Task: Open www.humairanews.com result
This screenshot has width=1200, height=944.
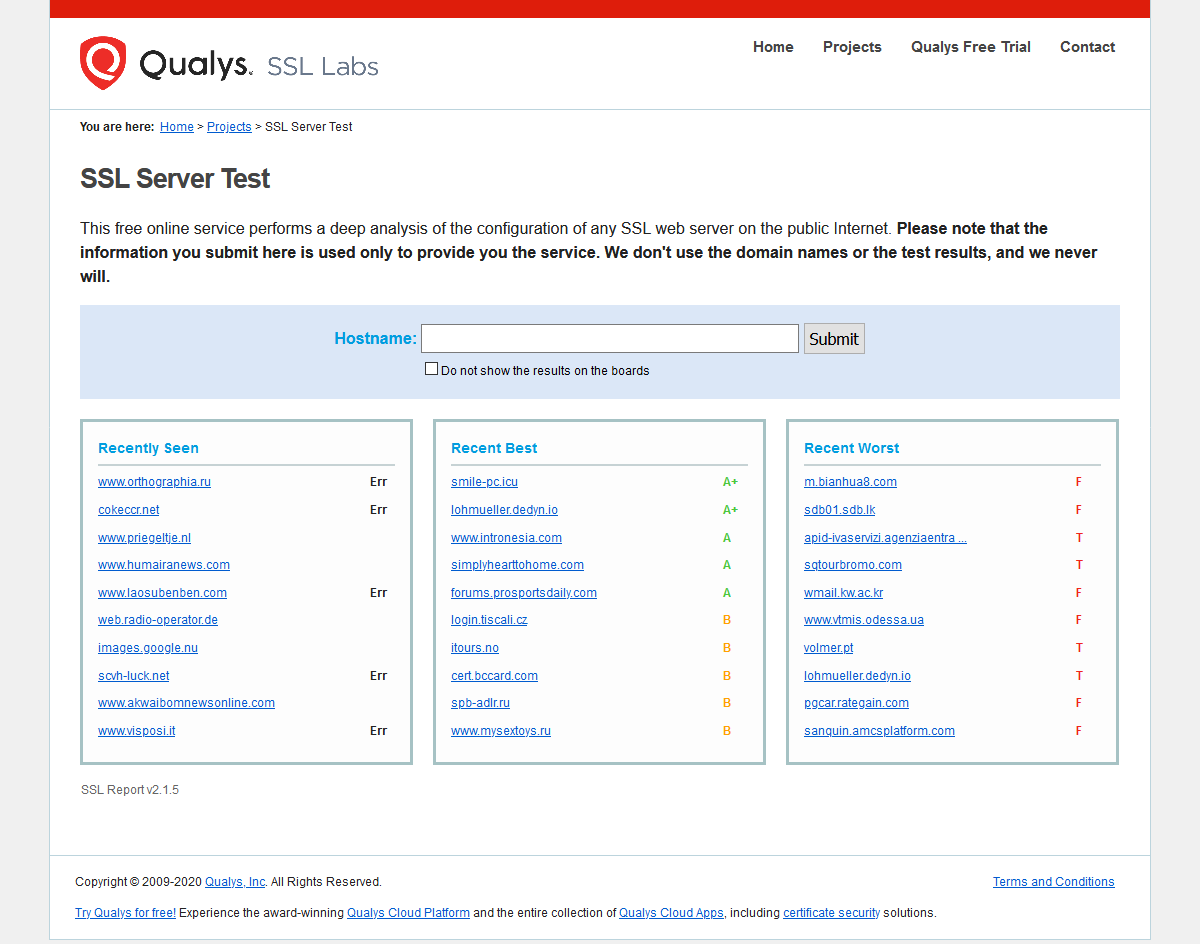Action: pos(164,565)
